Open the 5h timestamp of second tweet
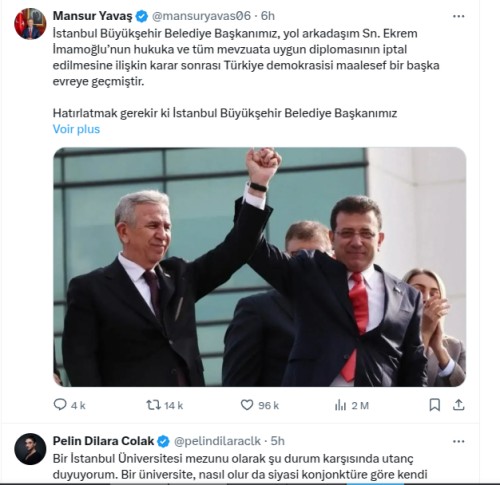The height and width of the screenshot is (485, 500). pyautogui.click(x=278, y=441)
